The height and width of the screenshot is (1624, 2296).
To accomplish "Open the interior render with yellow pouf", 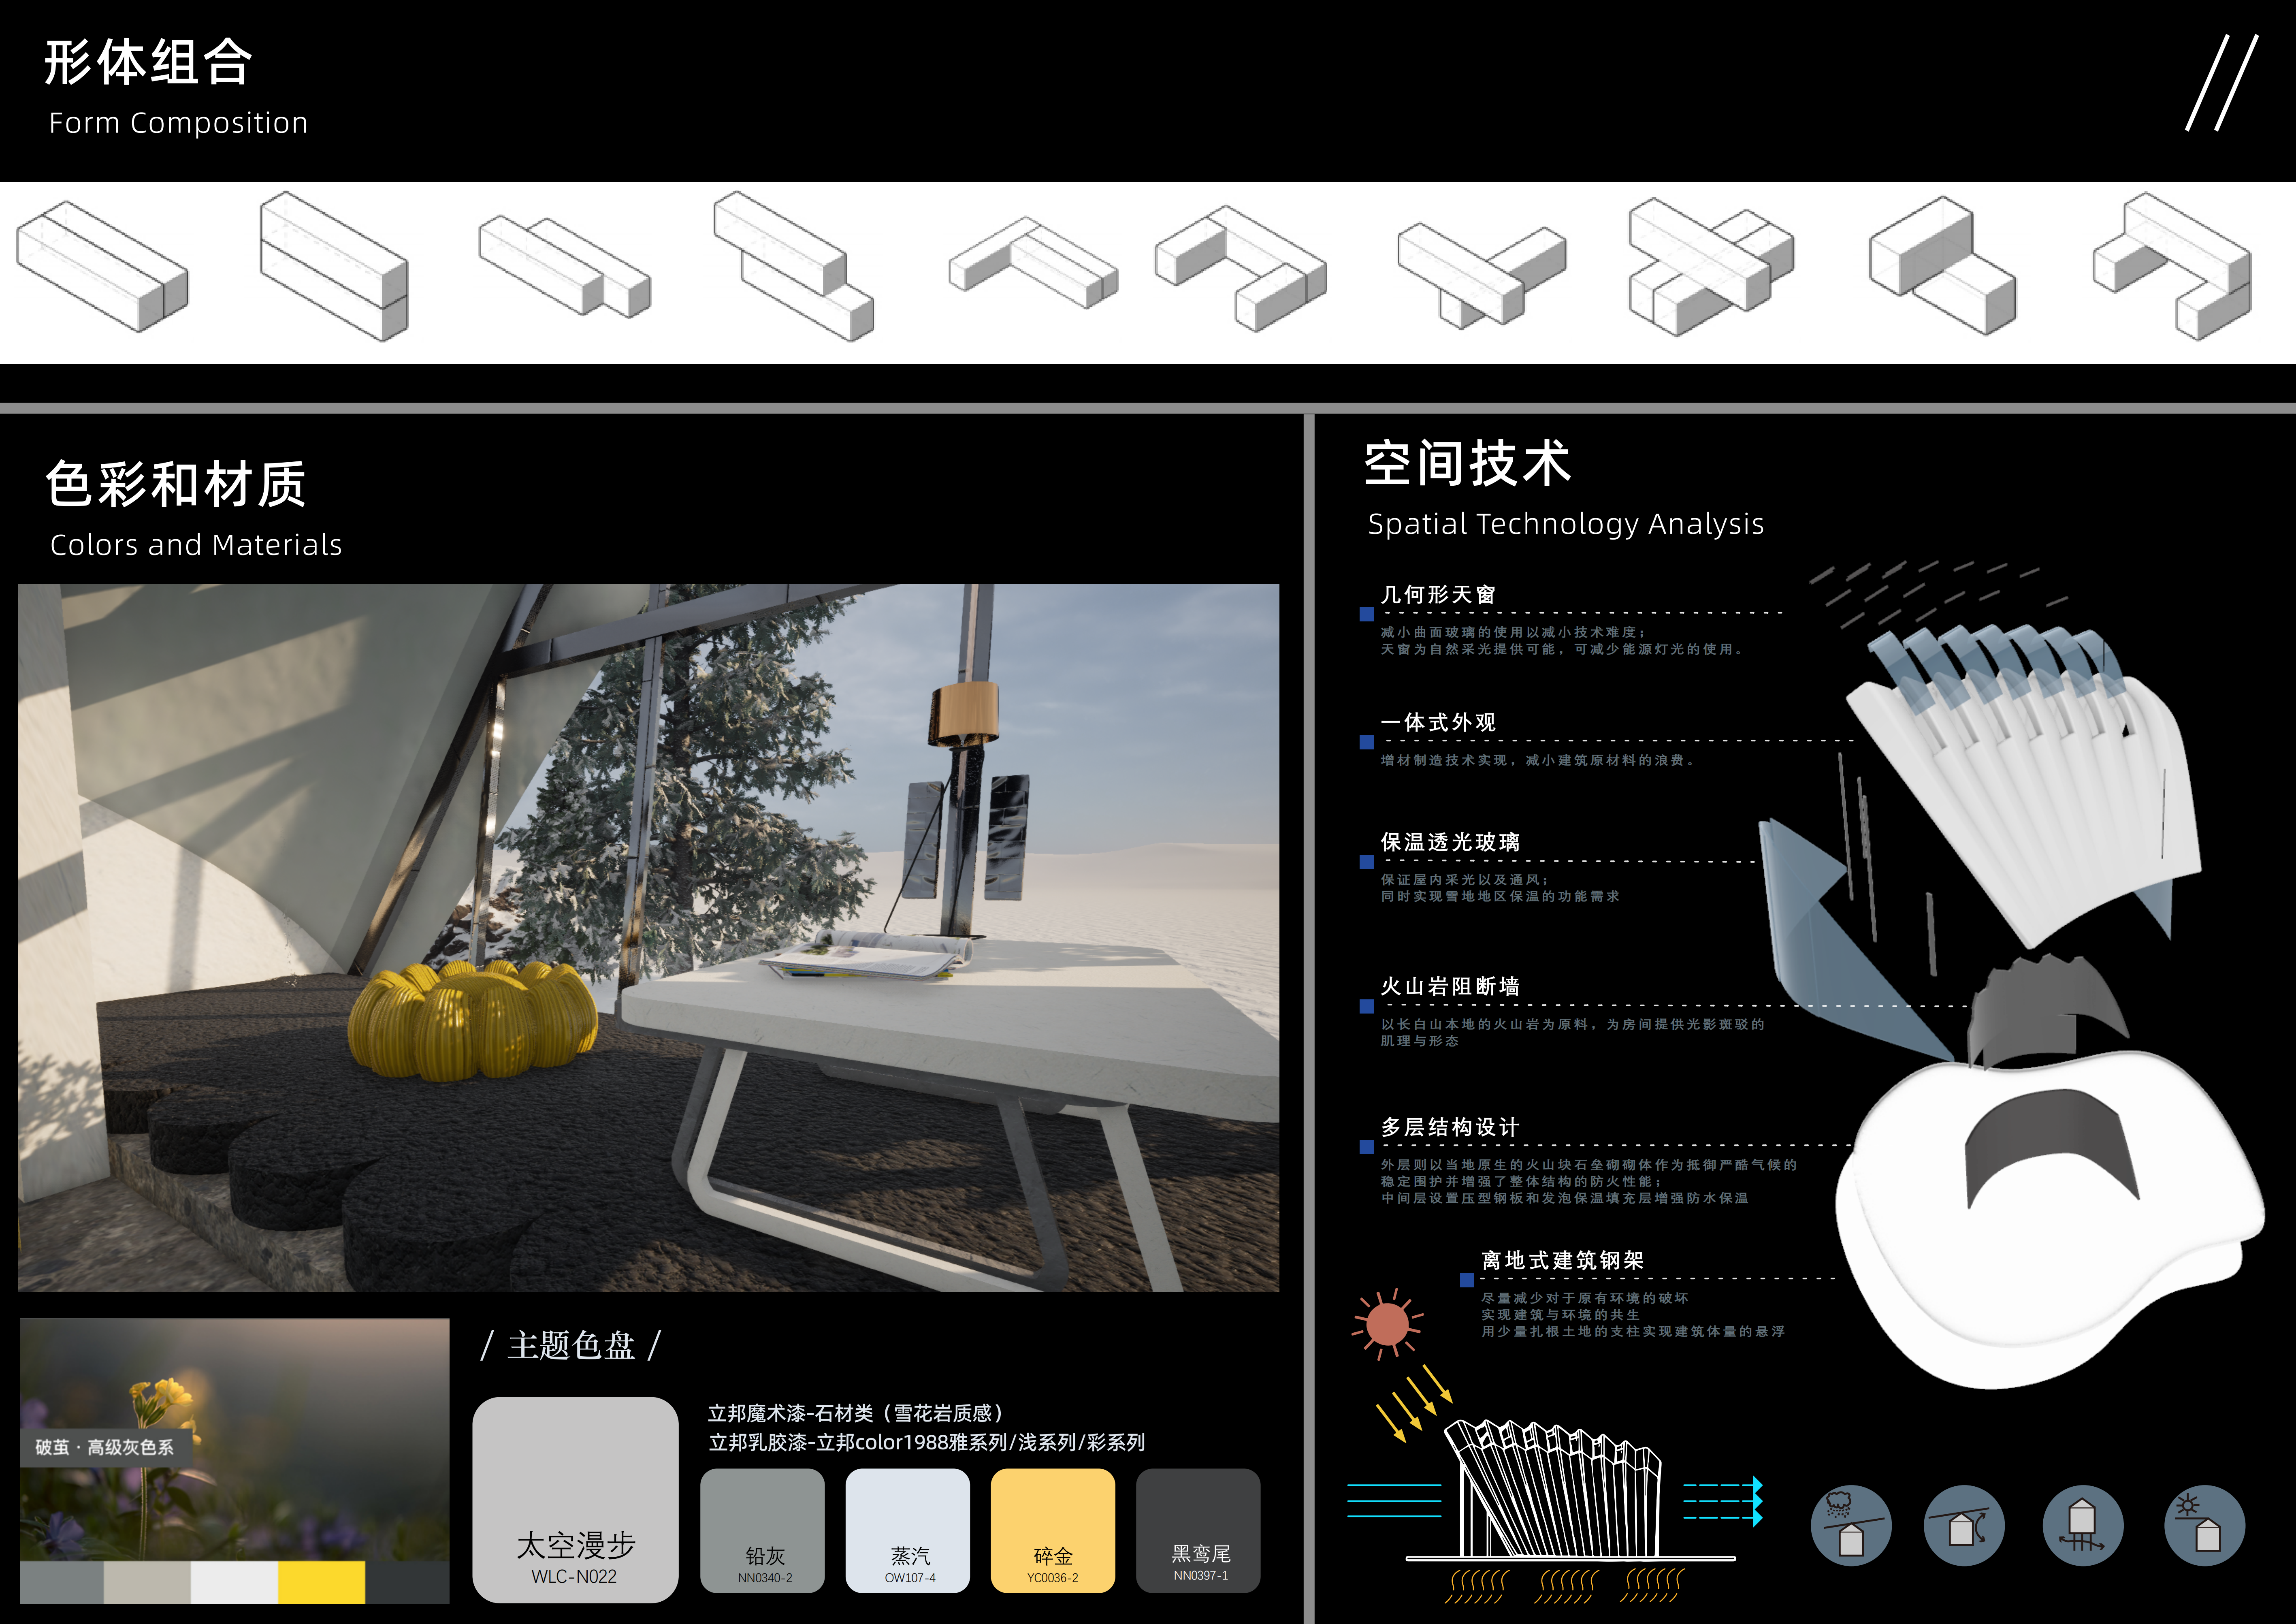I will pos(648,937).
